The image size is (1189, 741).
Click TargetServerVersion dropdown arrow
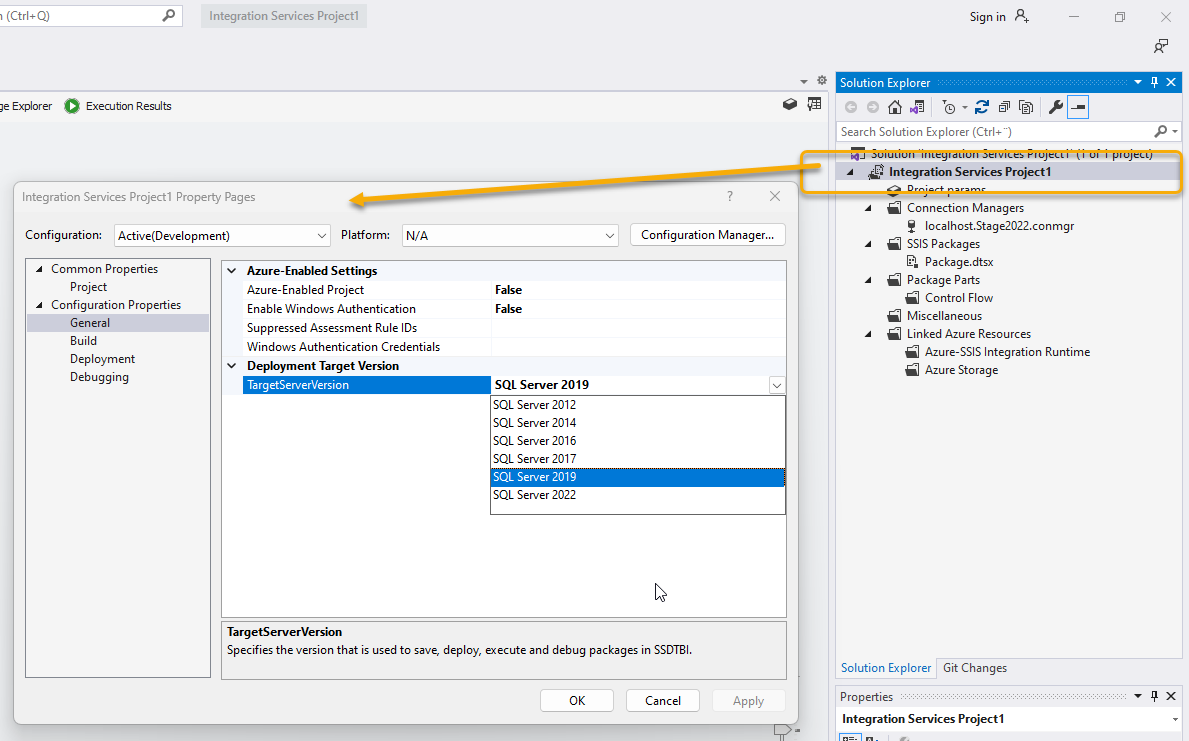[x=776, y=385]
